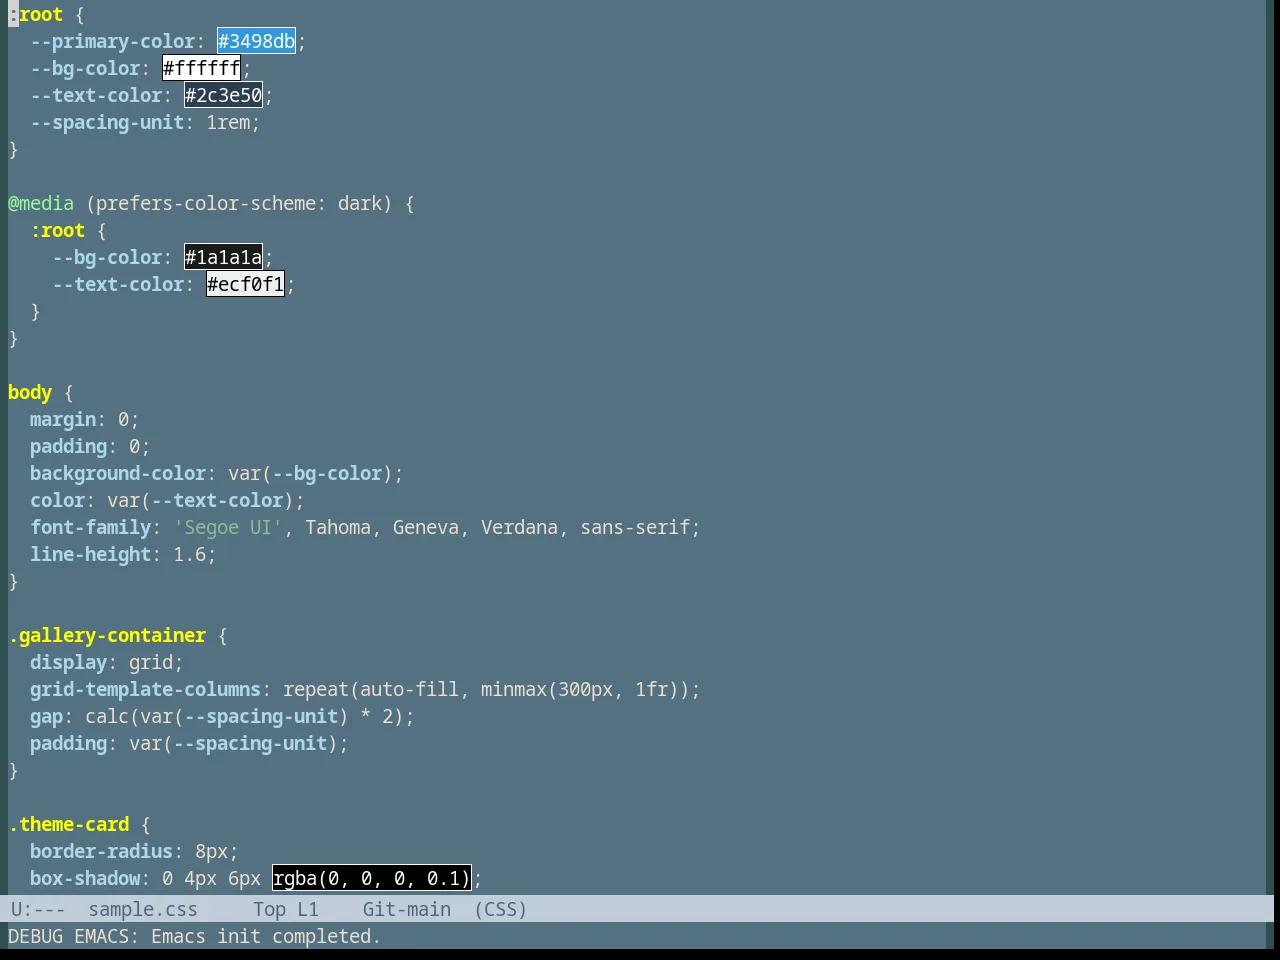Click the #ffffff color value
The height and width of the screenshot is (960, 1280).
201,68
